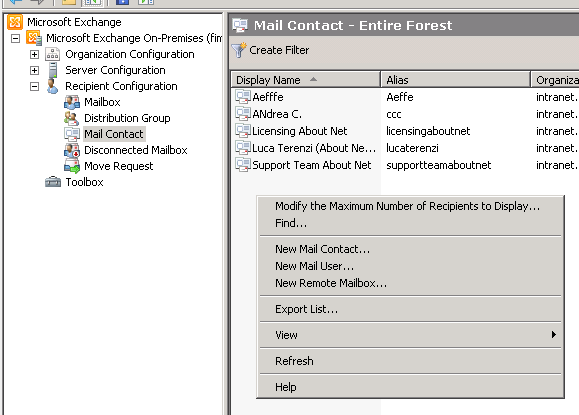
Task: Select Organization Configuration label
Action: tap(130, 54)
